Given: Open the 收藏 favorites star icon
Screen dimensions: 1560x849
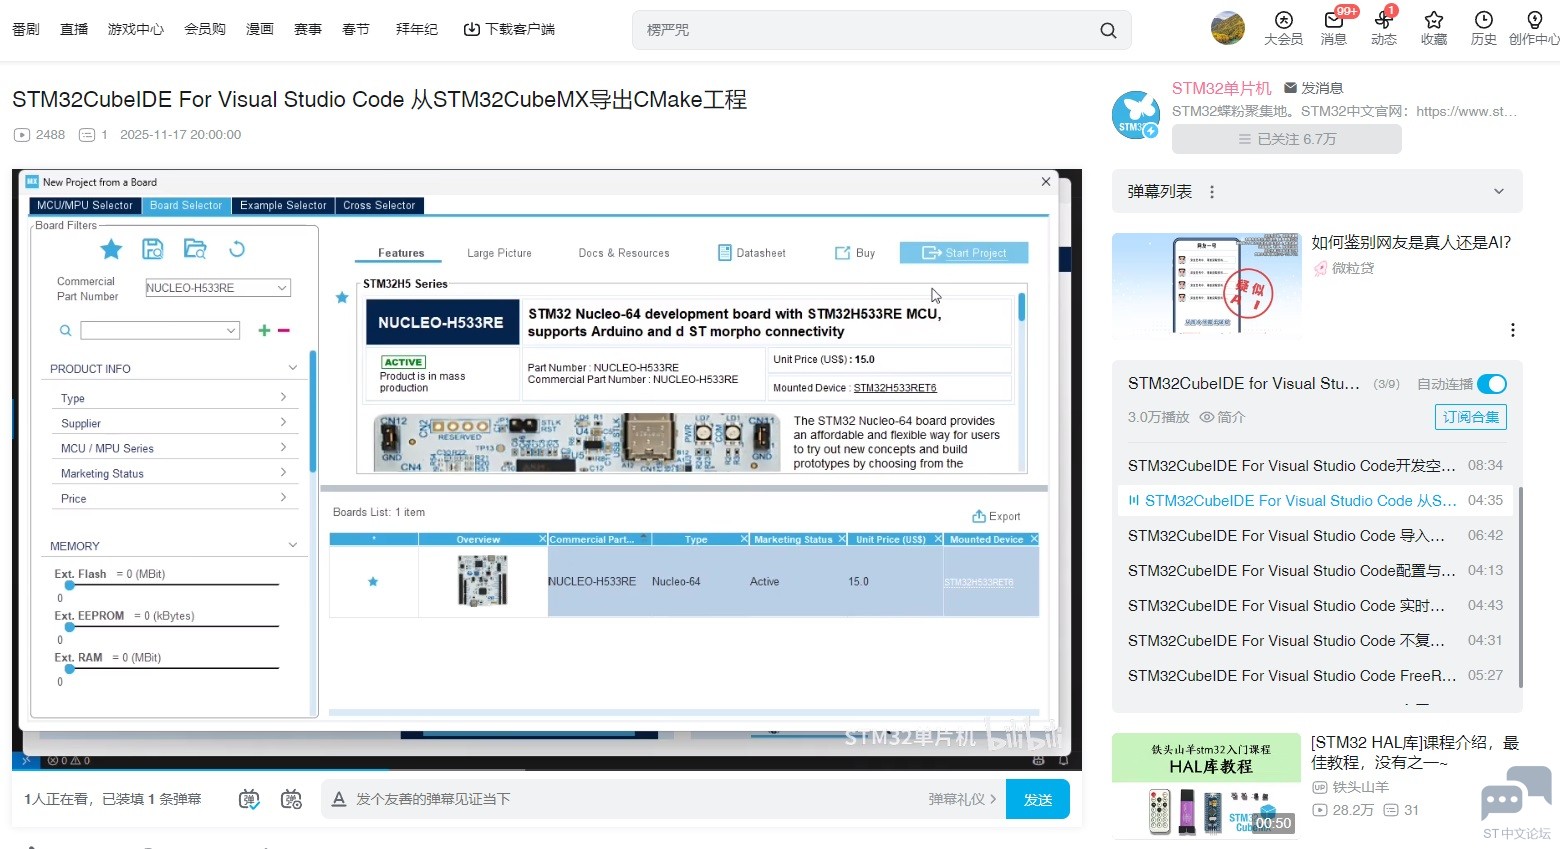Looking at the screenshot, I should [1434, 20].
